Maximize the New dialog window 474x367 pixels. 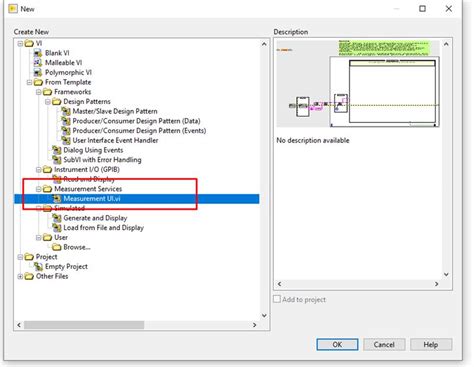pyautogui.click(x=422, y=9)
